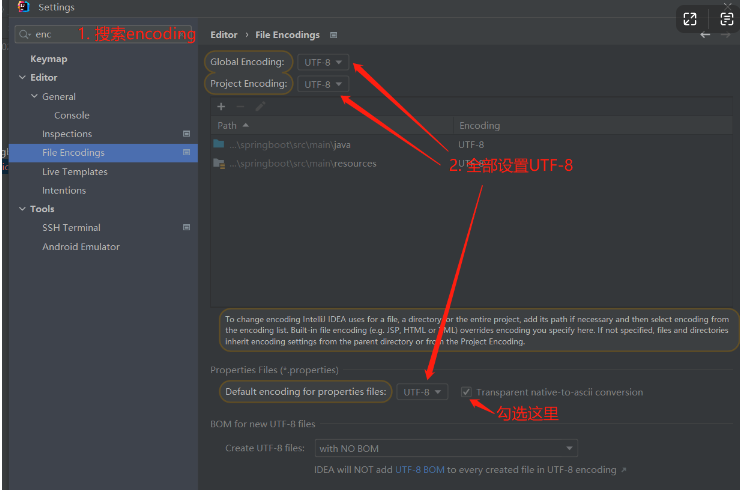740x490 pixels.
Task: Click the text recognition icon overlay
Action: 726,19
